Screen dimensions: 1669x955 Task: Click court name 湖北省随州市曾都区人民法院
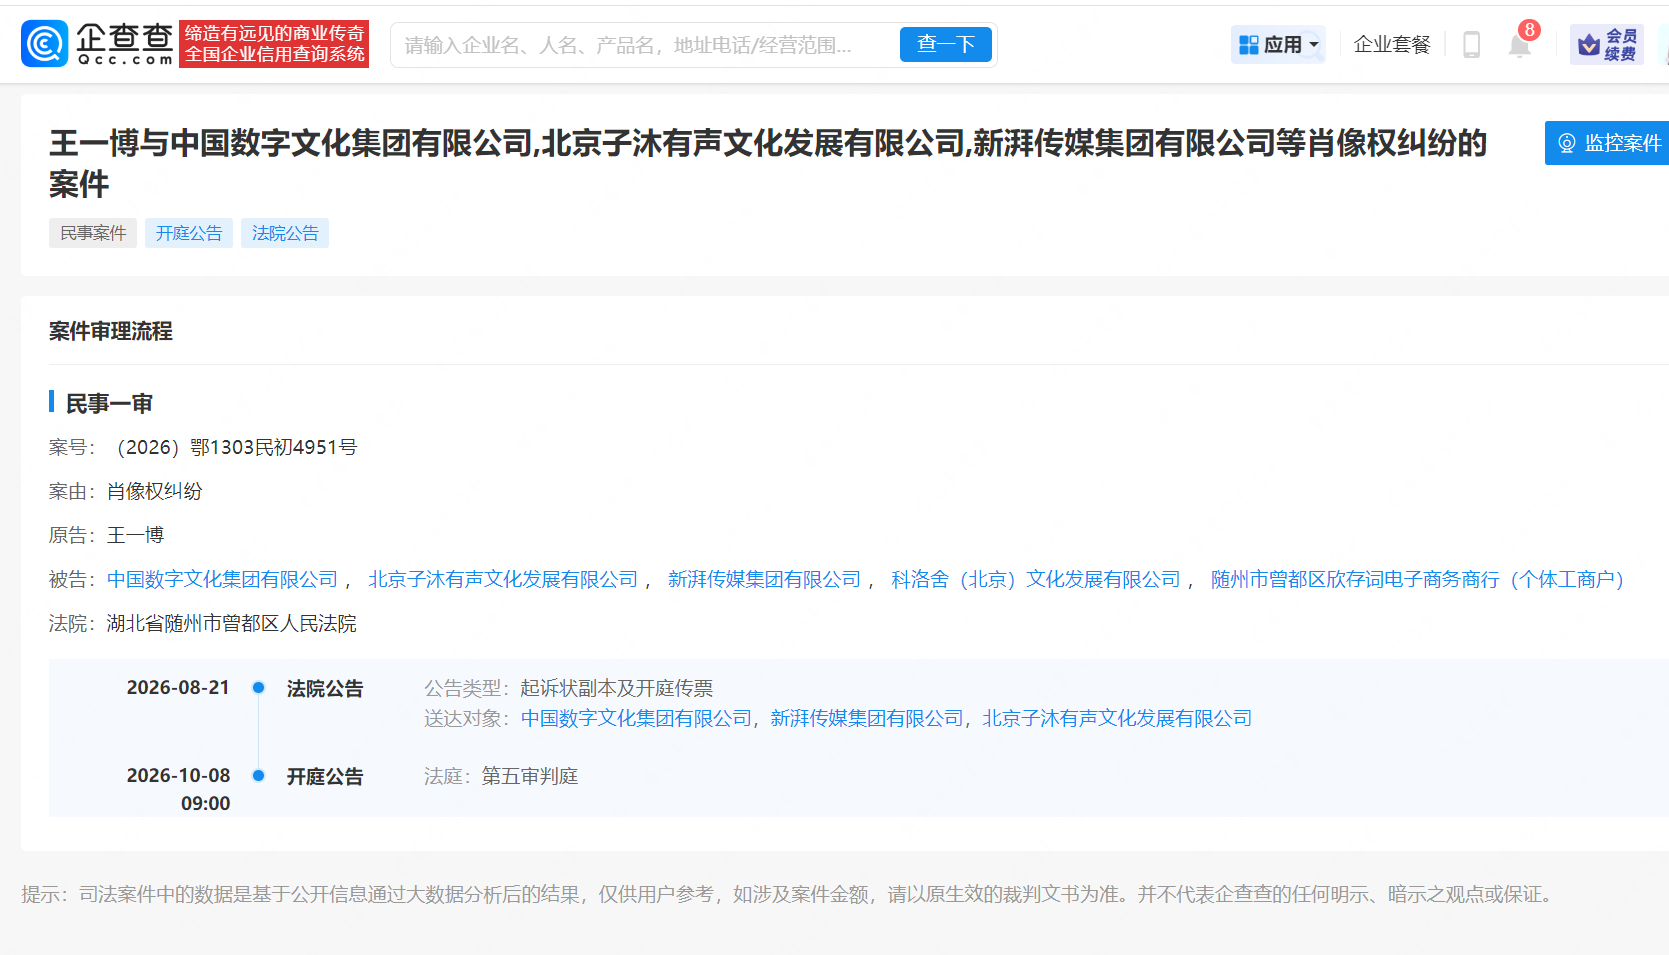pos(232,623)
